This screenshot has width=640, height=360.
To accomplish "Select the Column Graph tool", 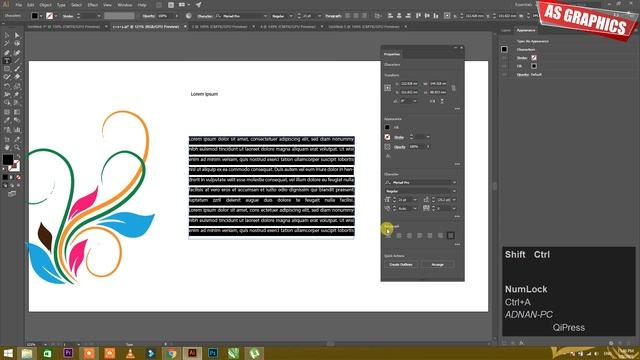I will [17, 130].
